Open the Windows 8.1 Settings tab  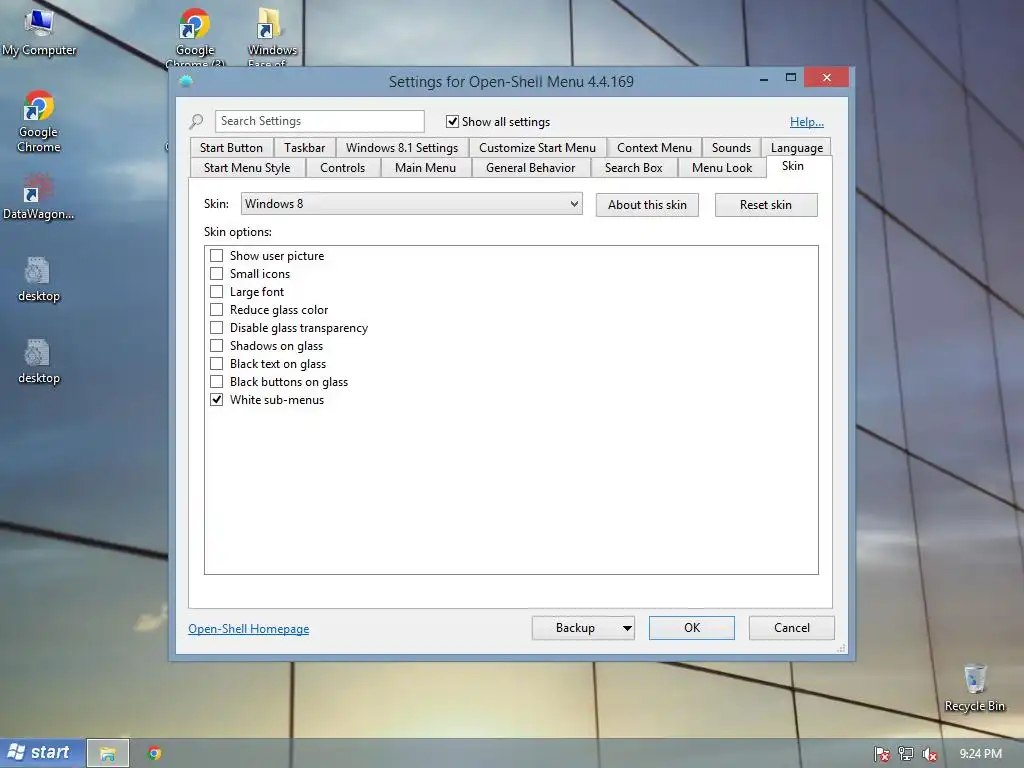tap(402, 148)
